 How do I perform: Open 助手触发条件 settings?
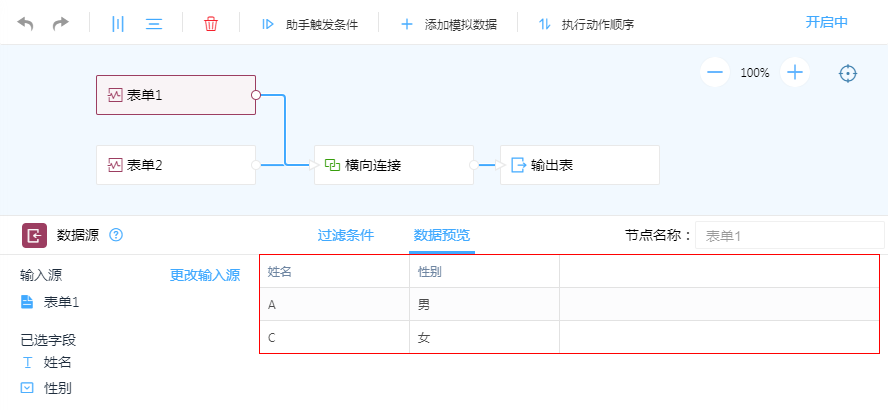pyautogui.click(x=310, y=24)
